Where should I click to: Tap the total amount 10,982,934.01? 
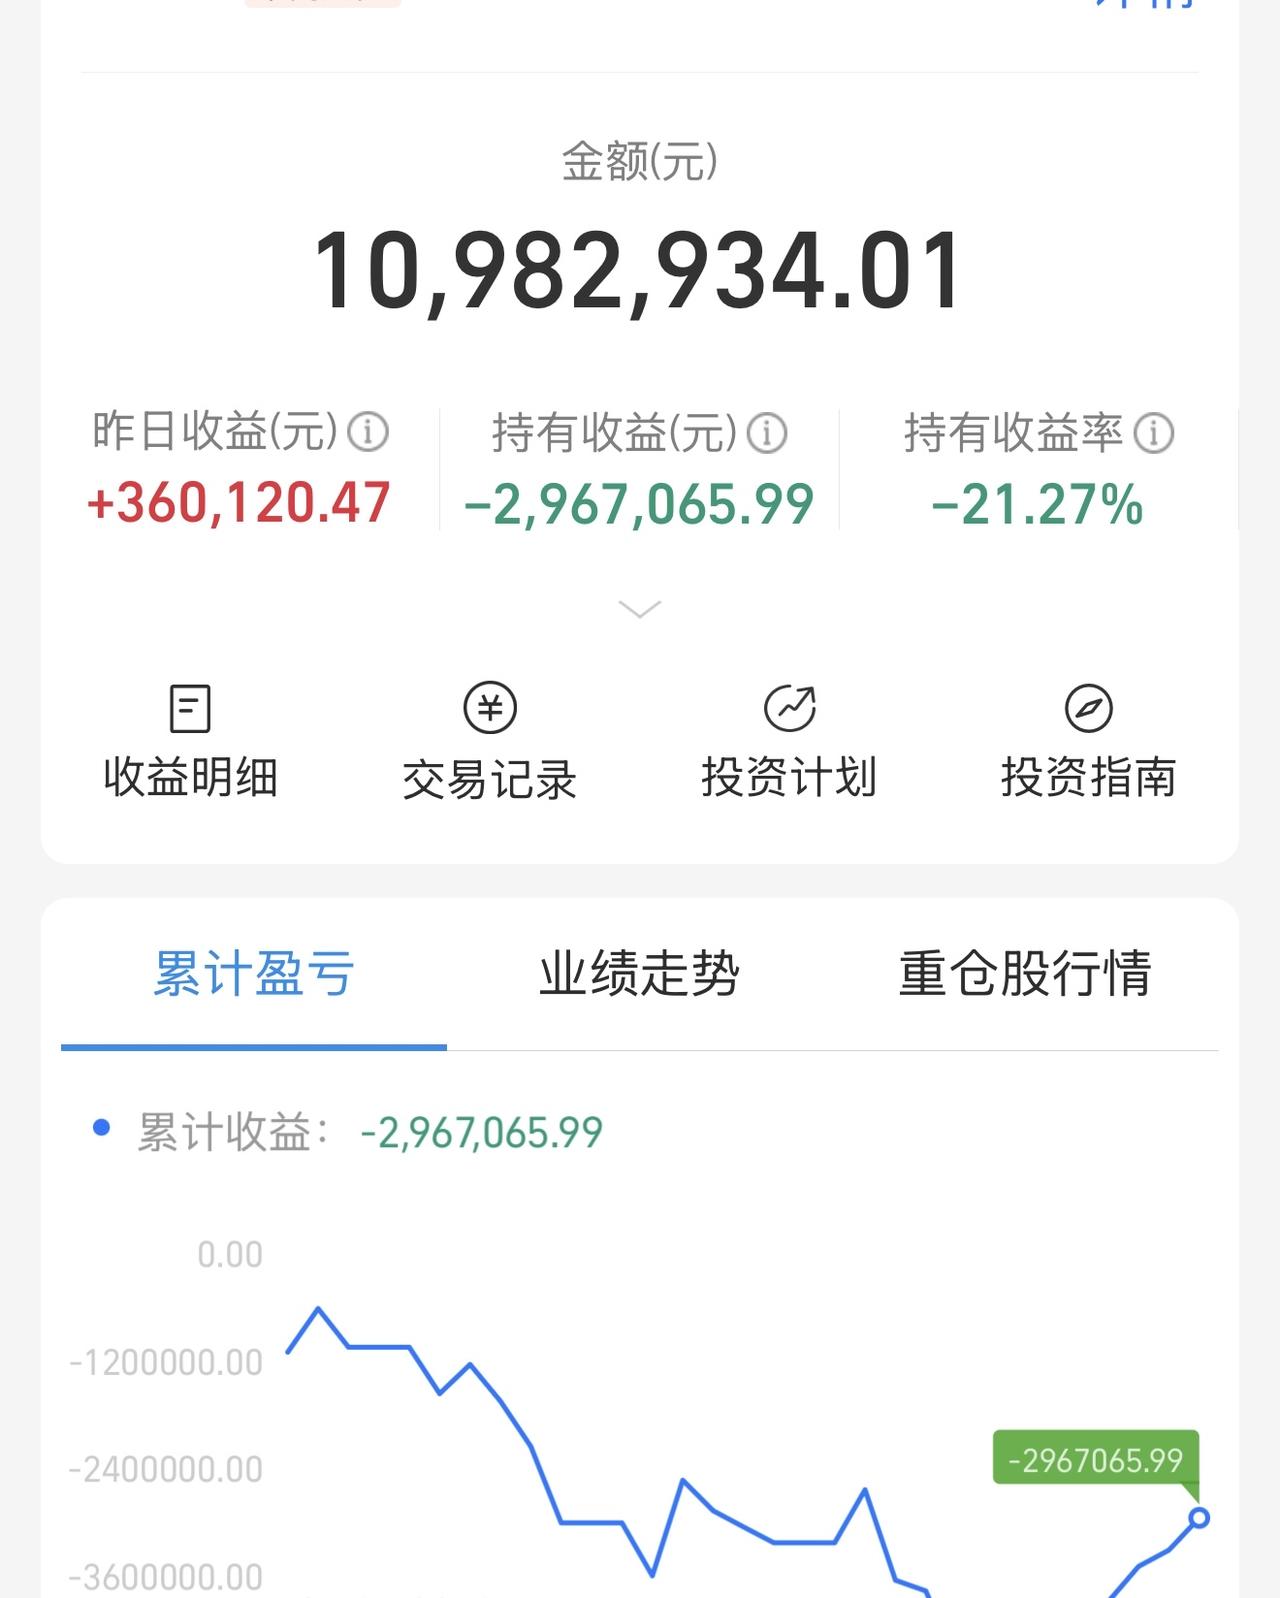click(x=640, y=272)
